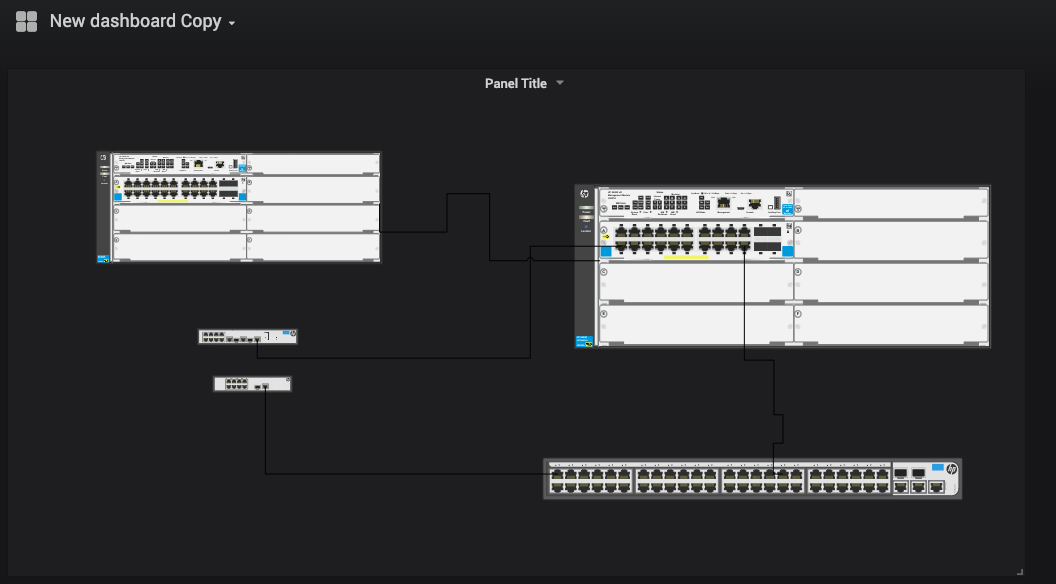
Task: Select the console port on the management module
Action: 755,203
